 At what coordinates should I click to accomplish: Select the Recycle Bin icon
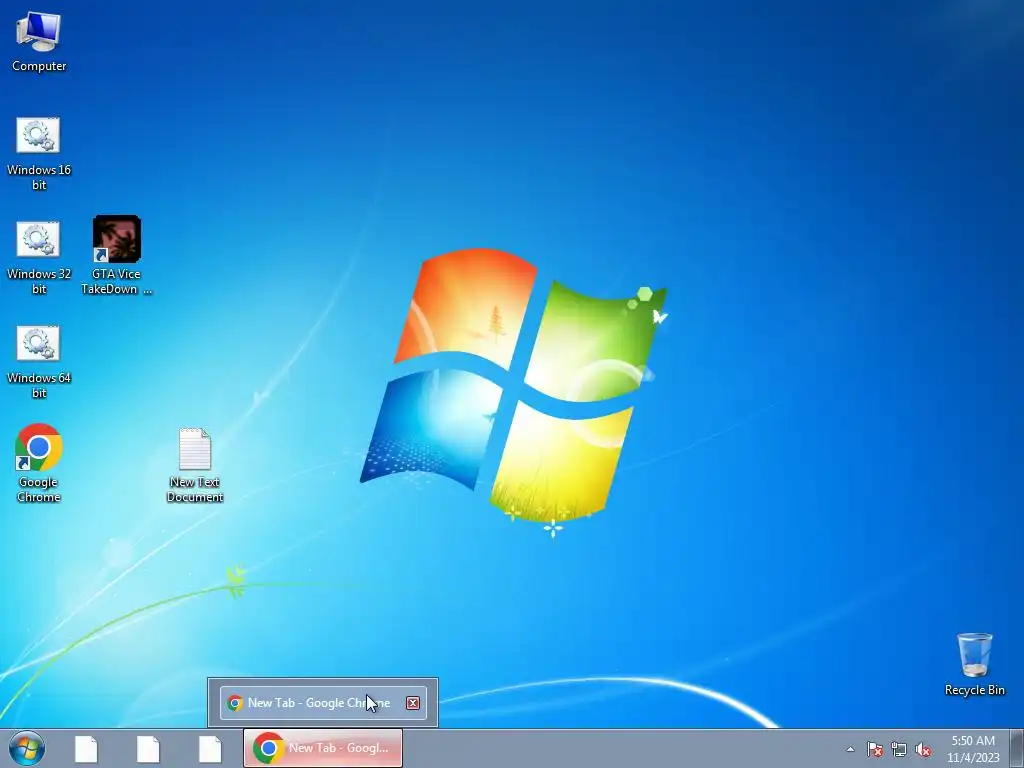pos(974,664)
